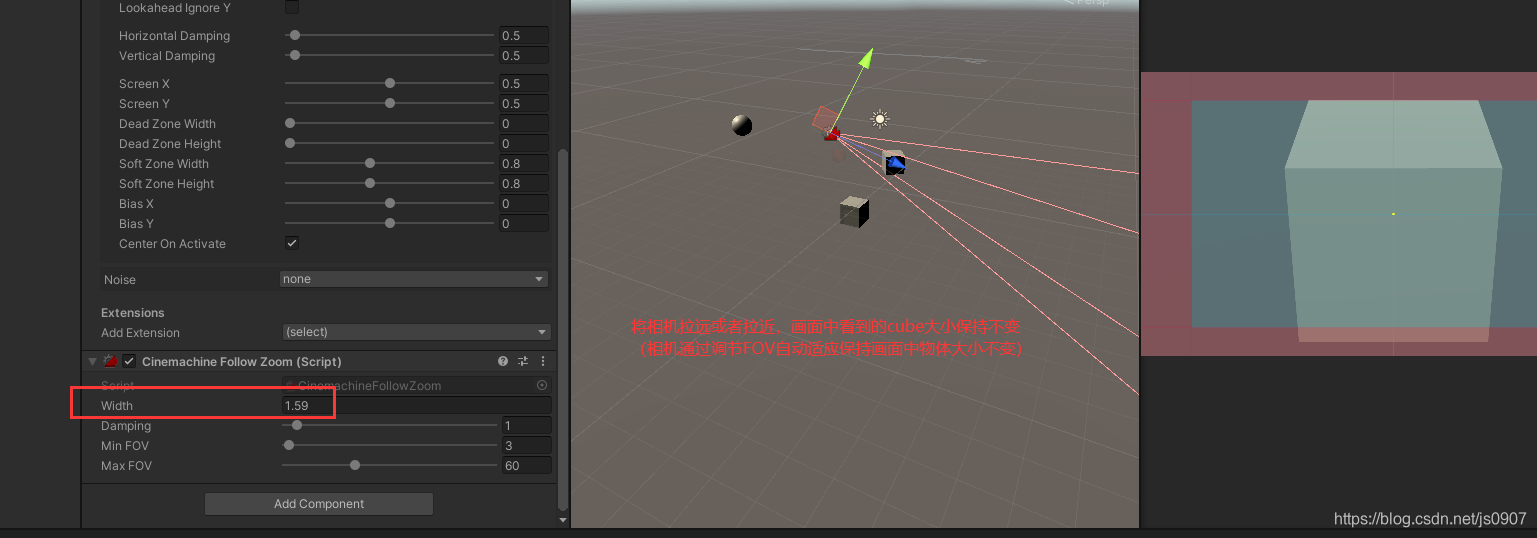Open help for Cinemachine Follow Zoom component
The height and width of the screenshot is (538, 1537).
(x=503, y=361)
